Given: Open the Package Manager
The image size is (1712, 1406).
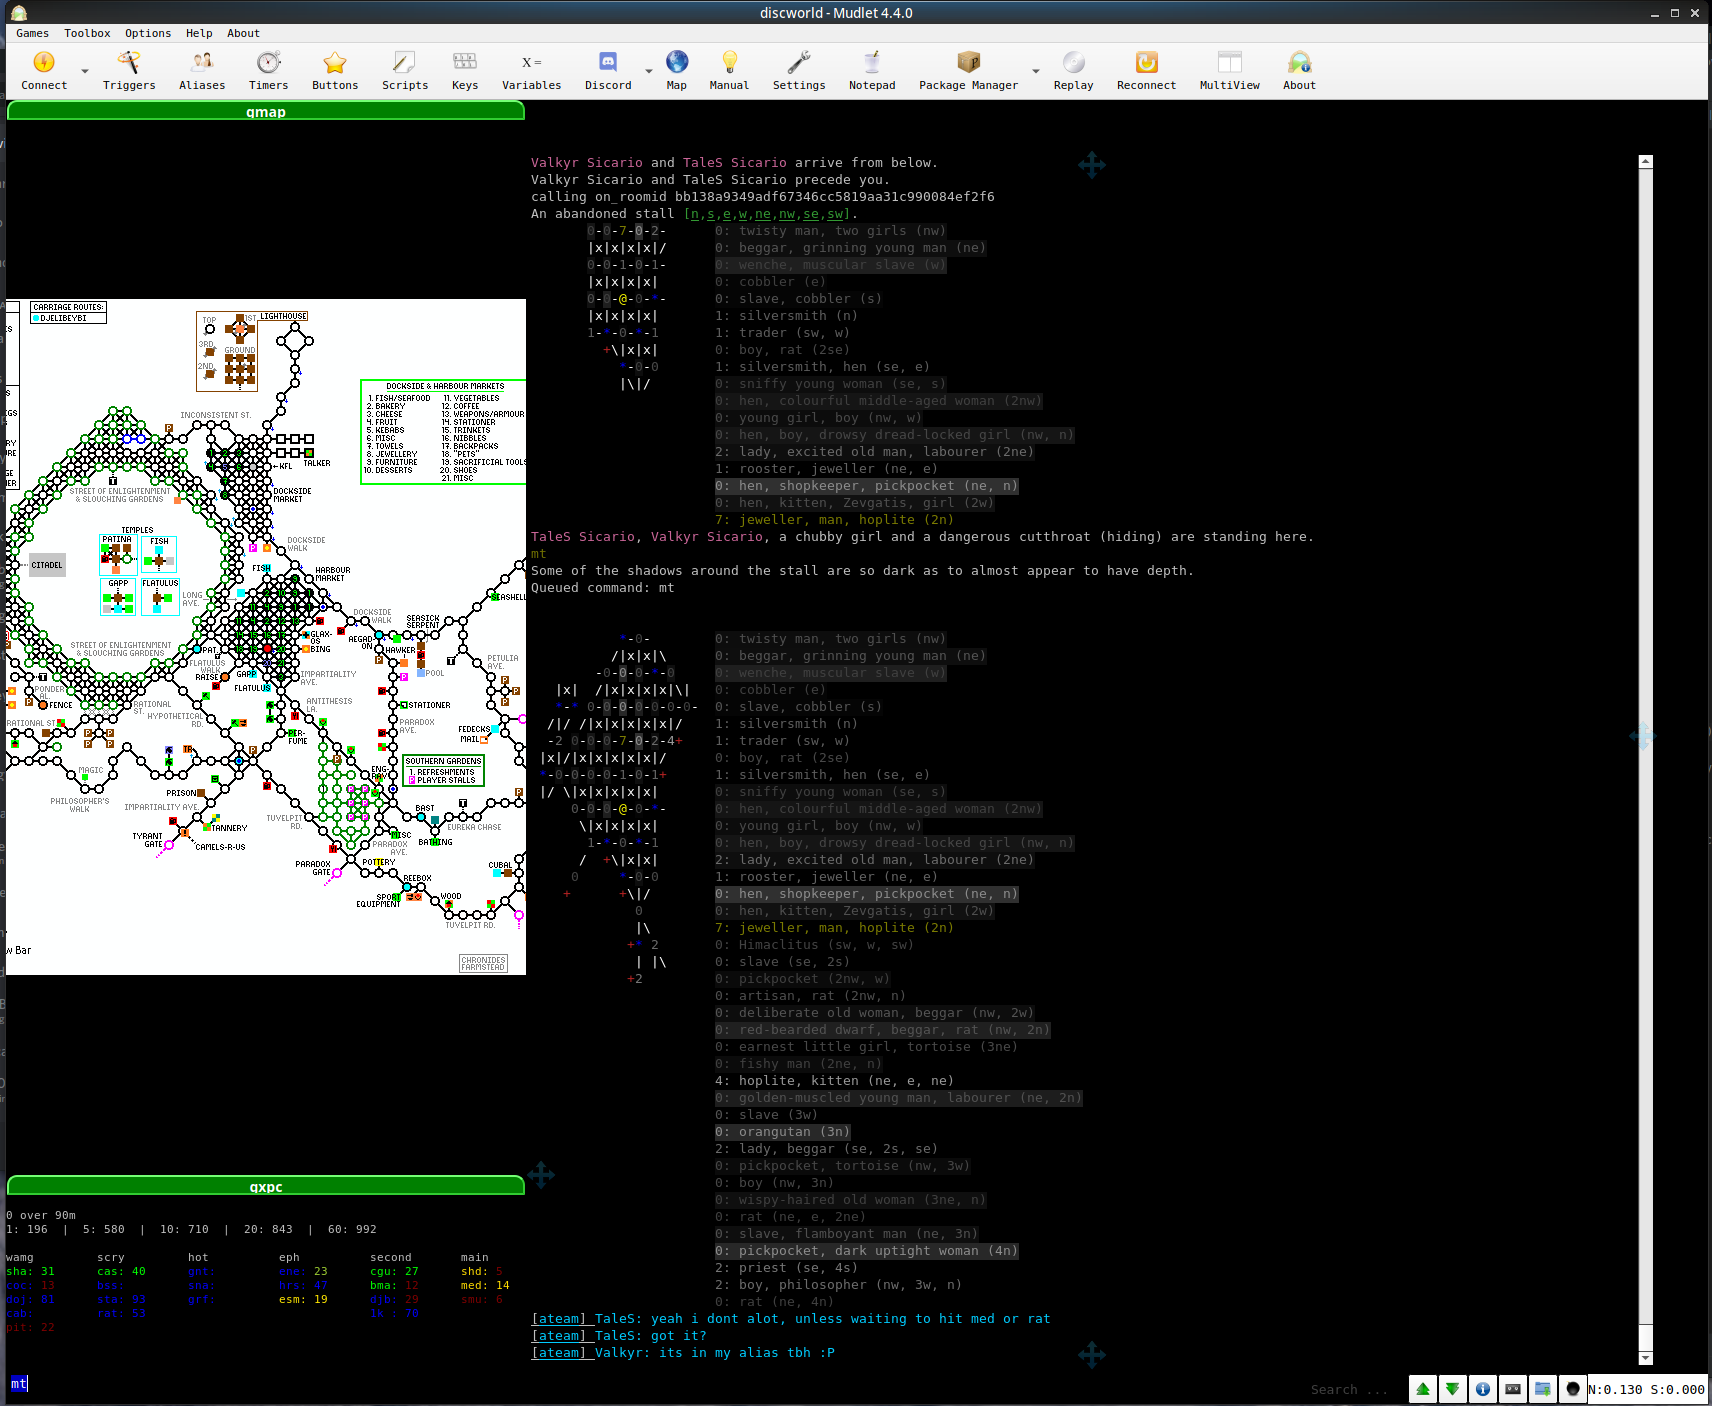Looking at the screenshot, I should pyautogui.click(x=968, y=71).
